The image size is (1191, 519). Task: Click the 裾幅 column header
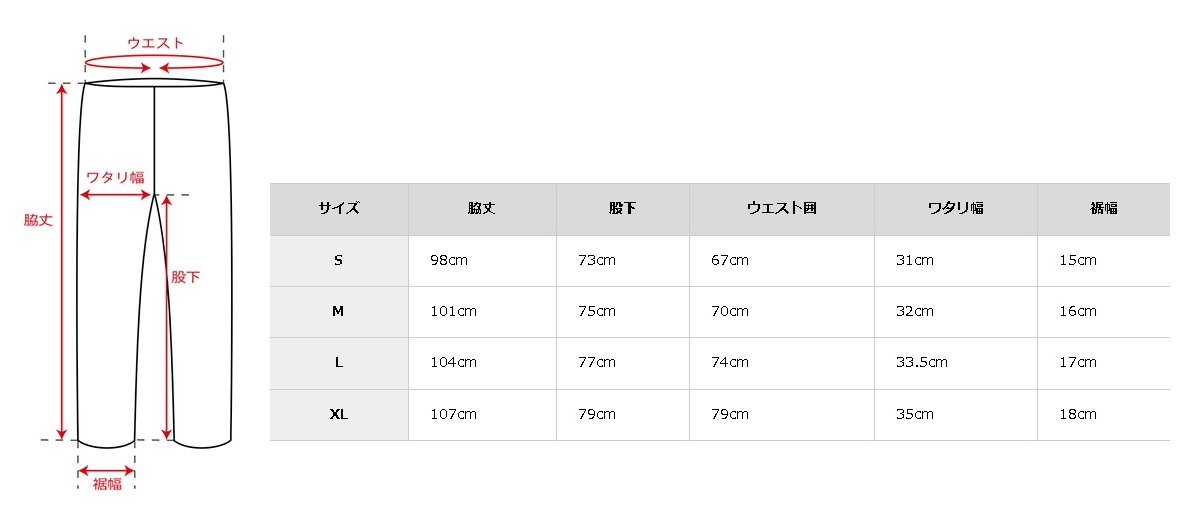click(1103, 209)
